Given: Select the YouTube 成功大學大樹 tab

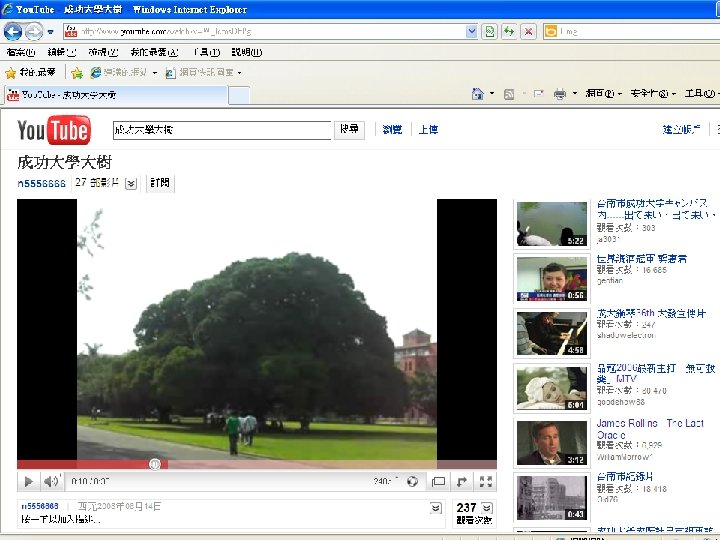Looking at the screenshot, I should pos(115,95).
